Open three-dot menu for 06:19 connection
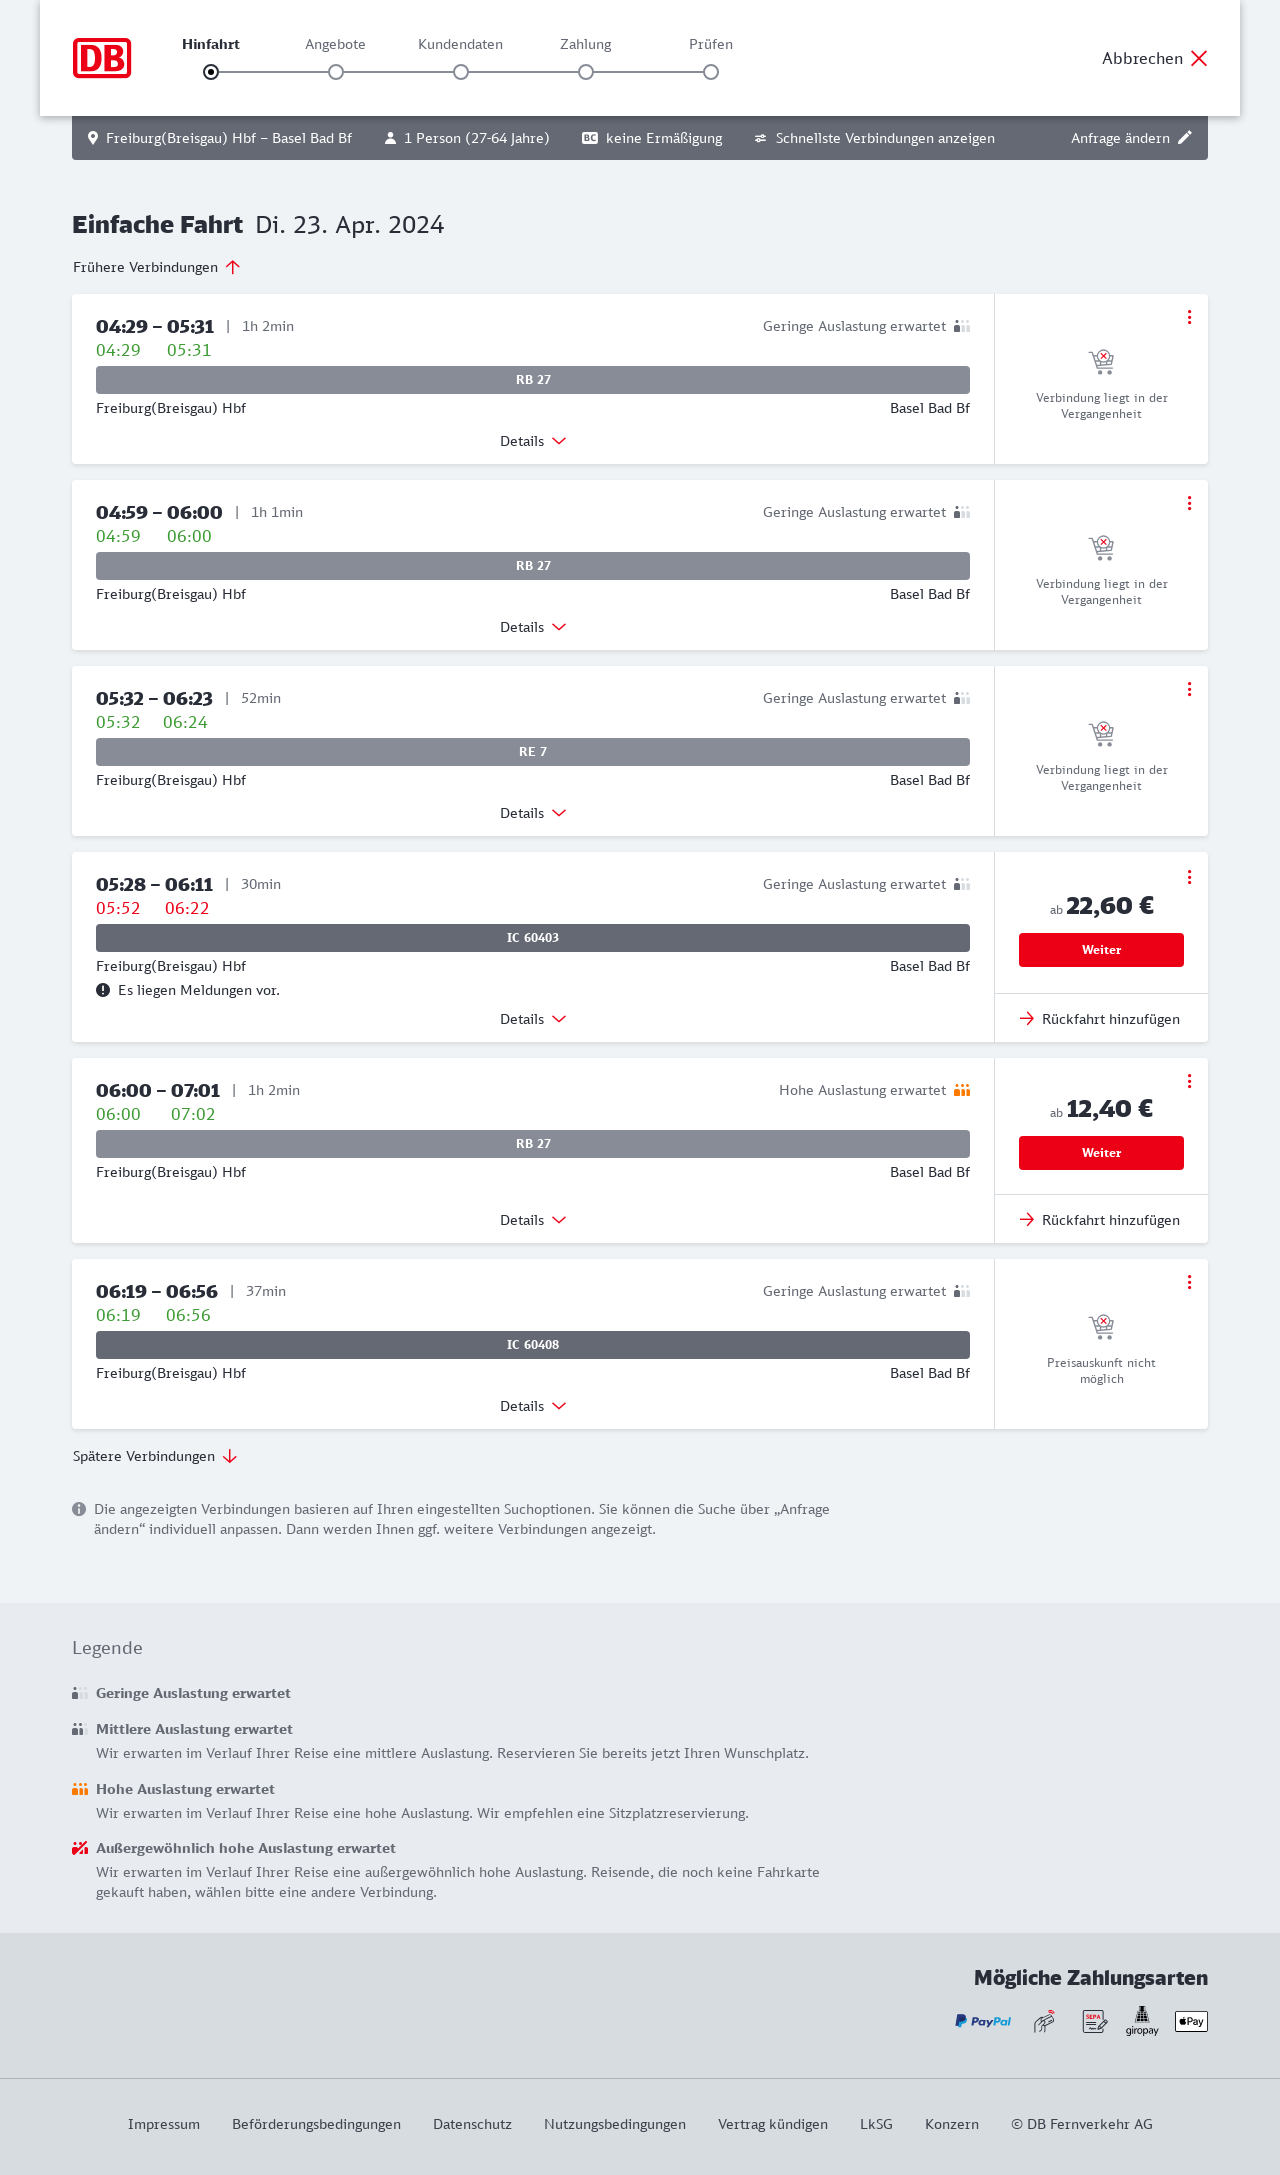The width and height of the screenshot is (1280, 2175). coord(1189,1282)
